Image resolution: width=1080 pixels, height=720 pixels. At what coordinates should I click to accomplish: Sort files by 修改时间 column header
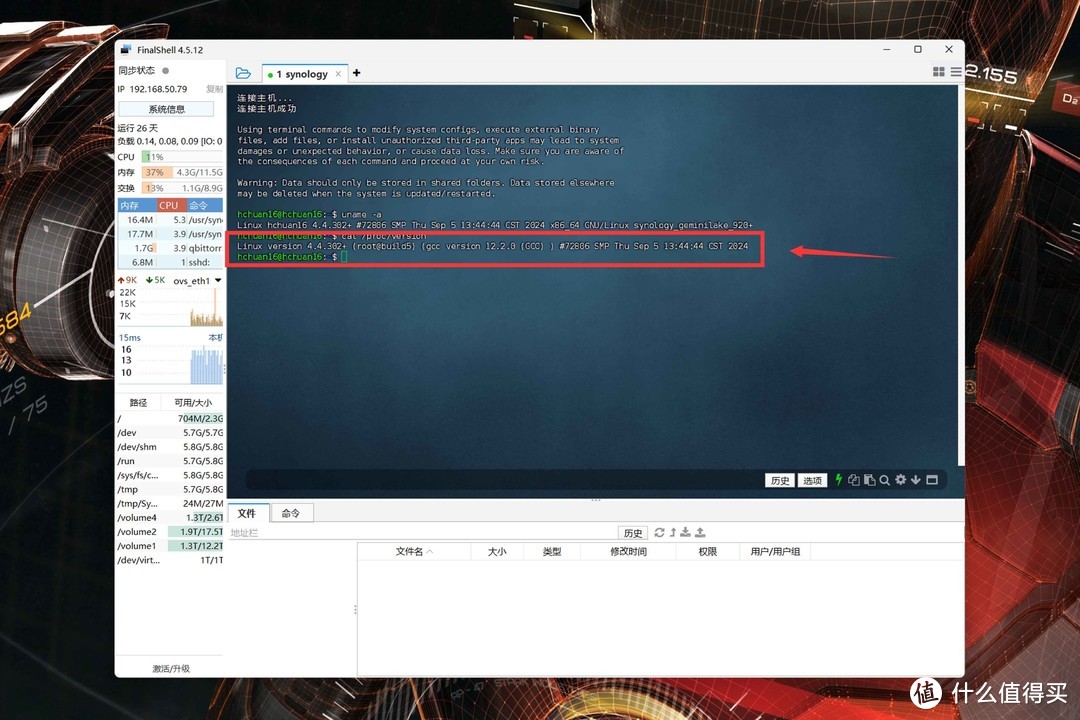[628, 551]
